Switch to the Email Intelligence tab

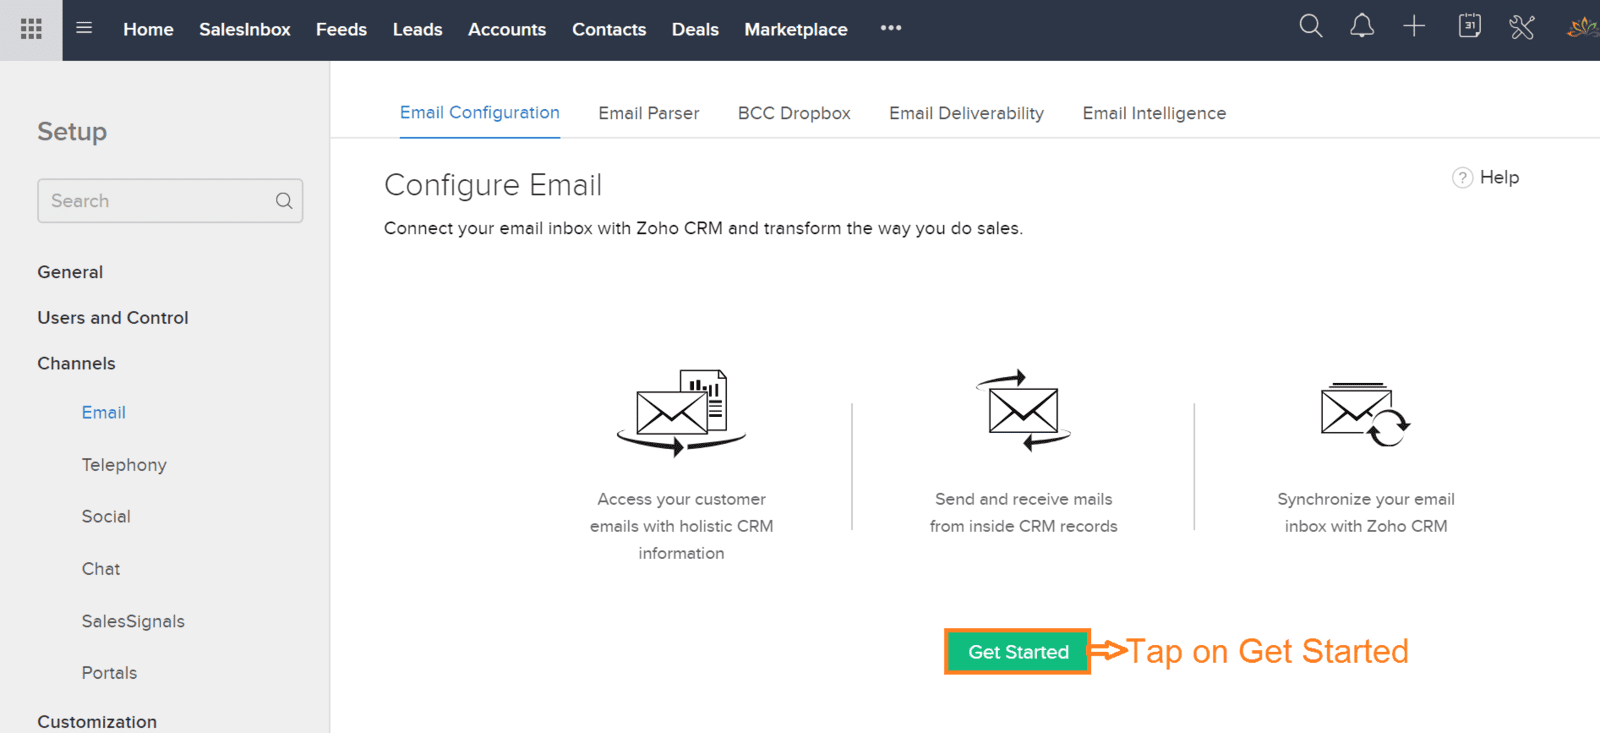click(1154, 114)
